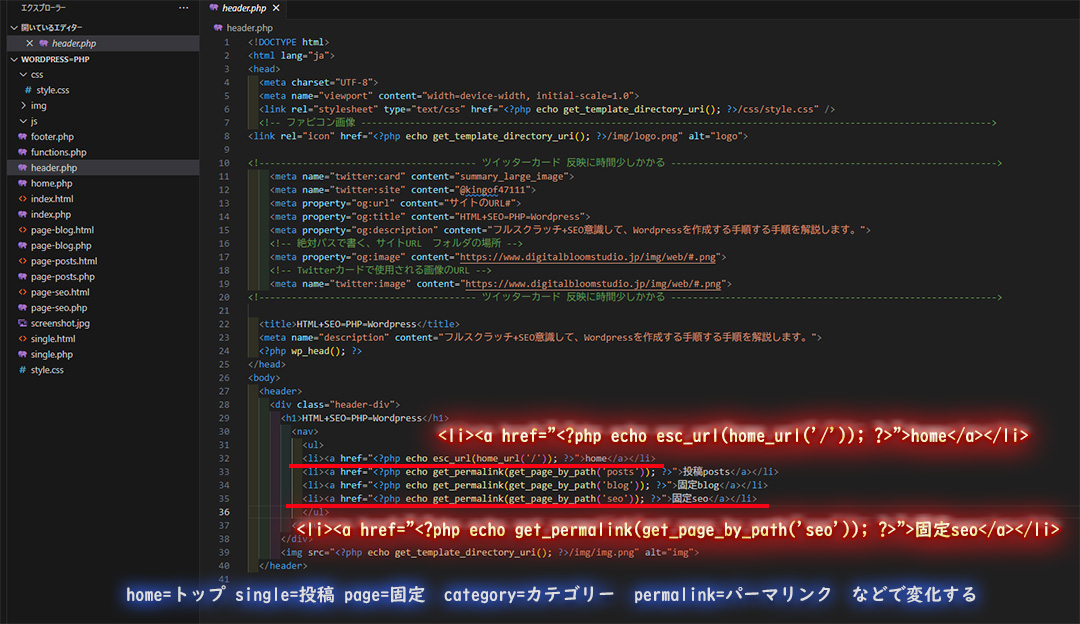Click the <img src> line on line 39

(490, 552)
